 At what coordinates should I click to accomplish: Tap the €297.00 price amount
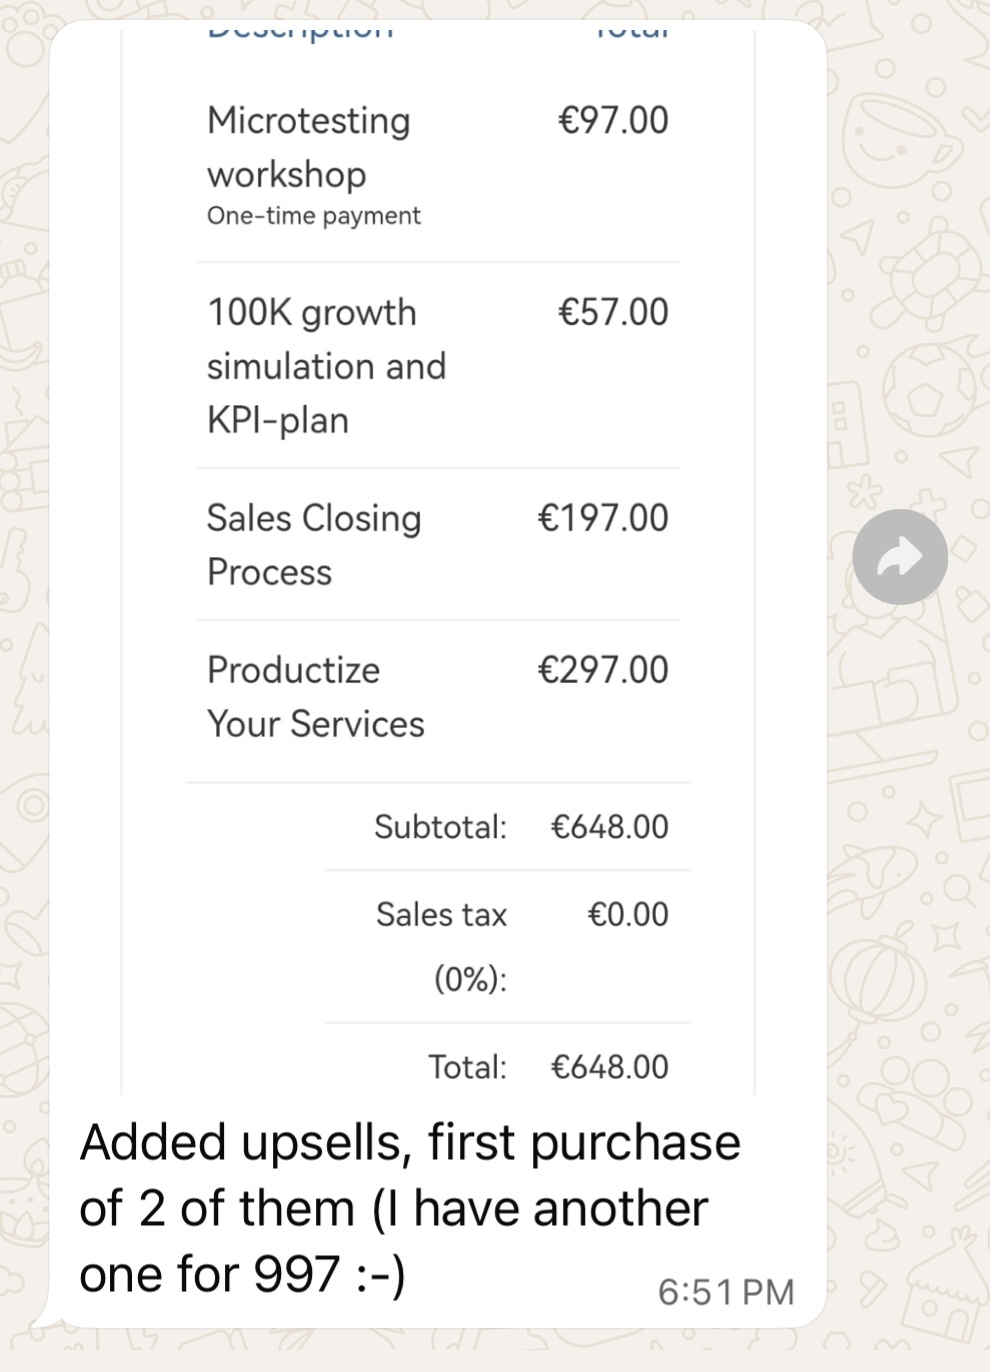click(x=602, y=670)
